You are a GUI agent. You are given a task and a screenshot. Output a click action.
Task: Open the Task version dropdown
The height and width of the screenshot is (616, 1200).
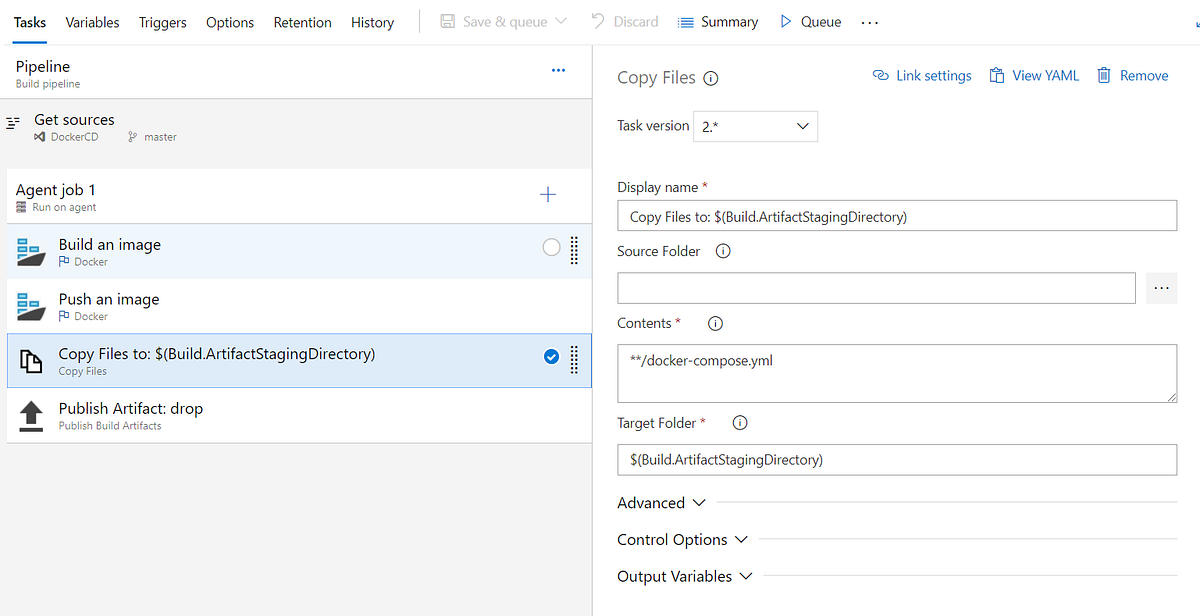(x=755, y=126)
